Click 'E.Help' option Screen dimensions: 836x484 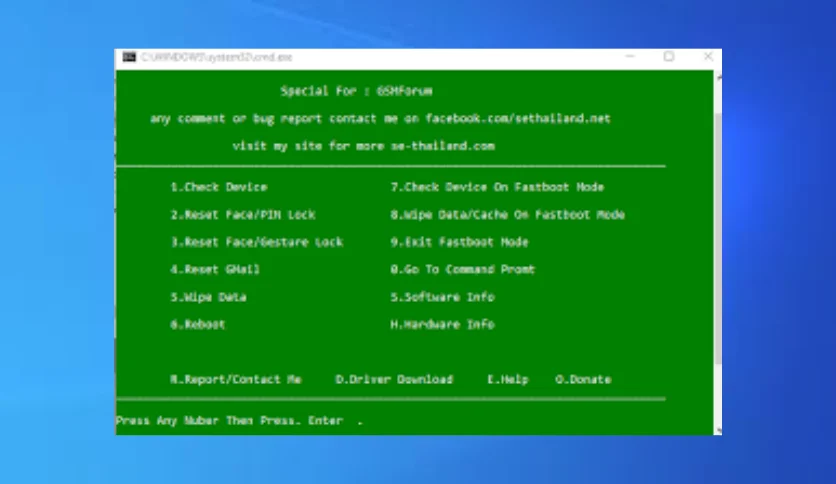click(x=508, y=380)
